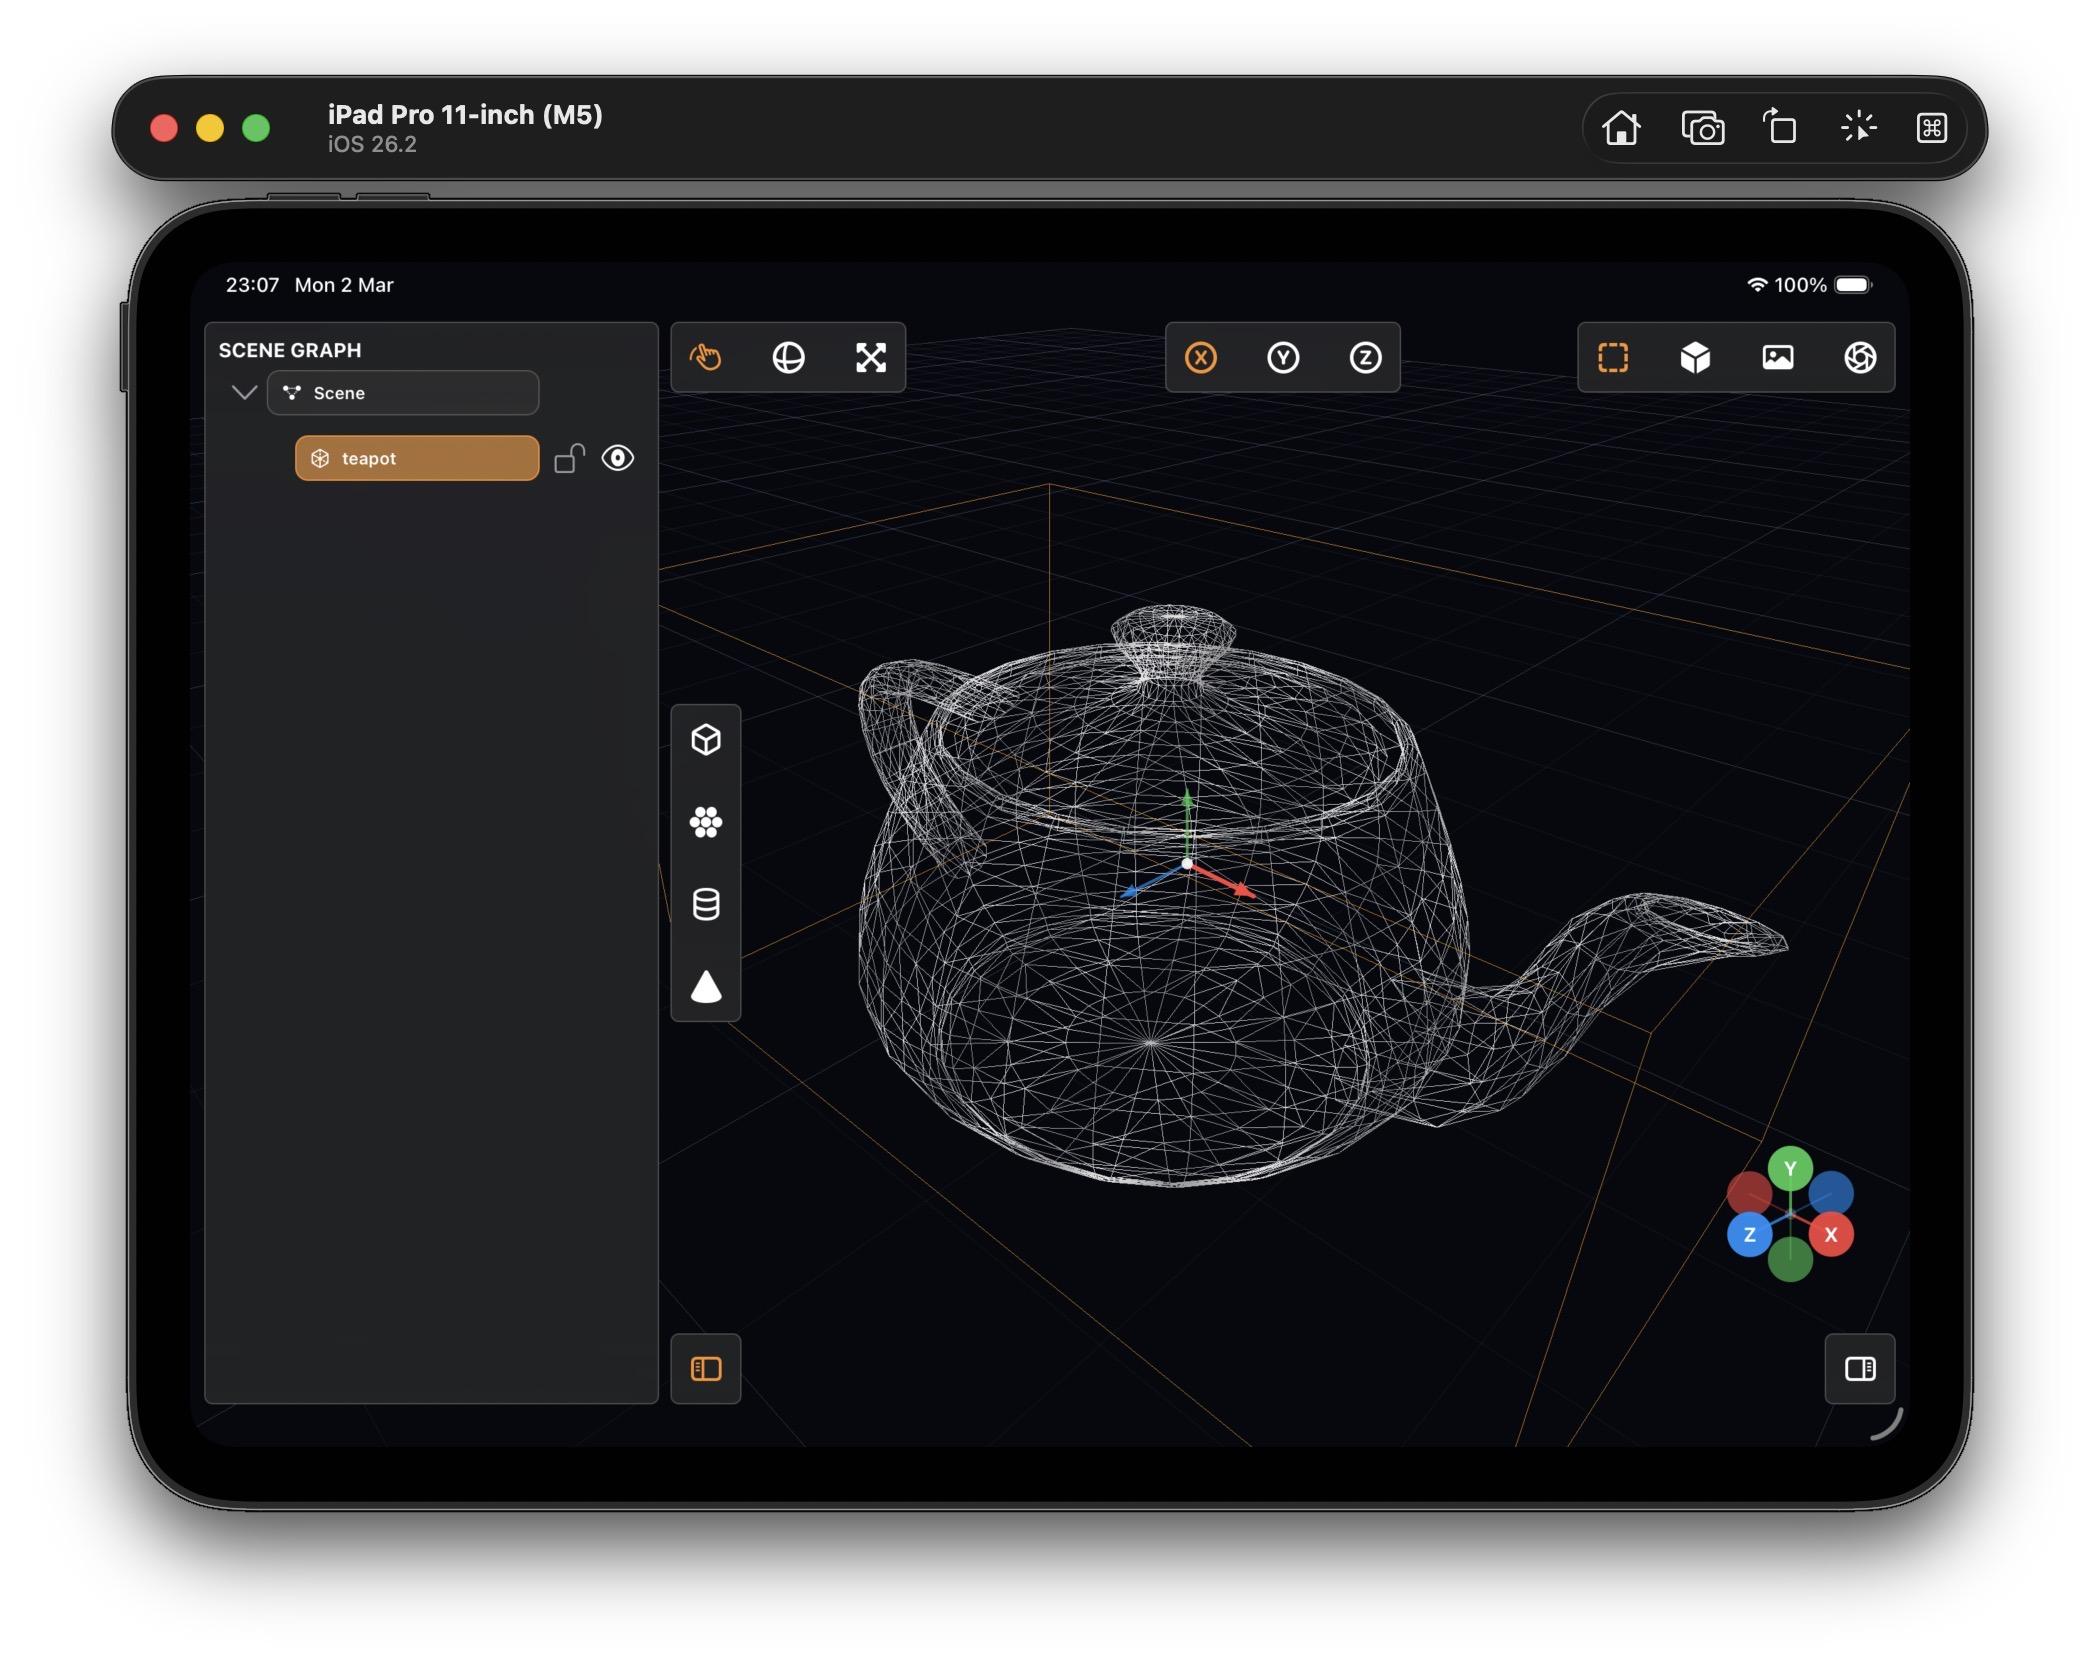Add a cylinder primitive
The height and width of the screenshot is (1676, 2100).
click(706, 904)
